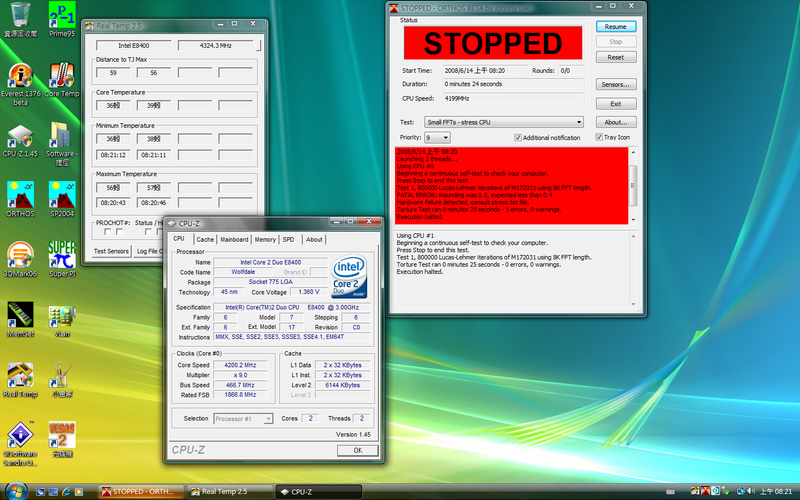Open the About tab in CPU-Z
Viewport: 800px width, 500px height.
(x=314, y=239)
